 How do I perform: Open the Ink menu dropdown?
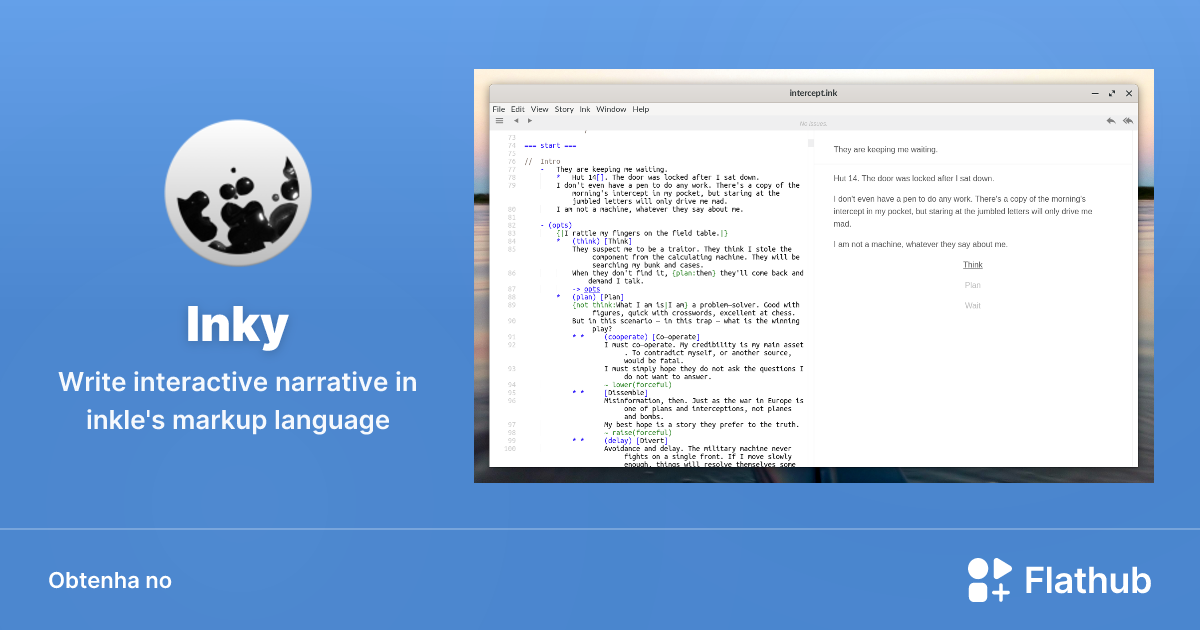tap(585, 109)
